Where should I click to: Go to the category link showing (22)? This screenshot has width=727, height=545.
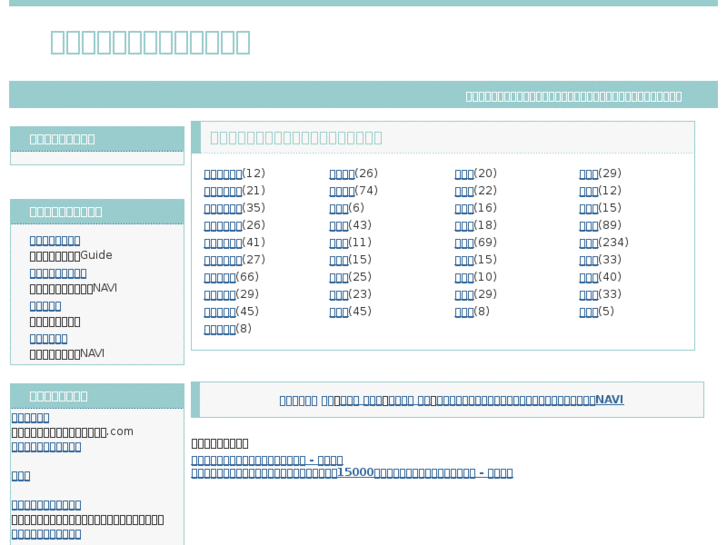pos(464,191)
